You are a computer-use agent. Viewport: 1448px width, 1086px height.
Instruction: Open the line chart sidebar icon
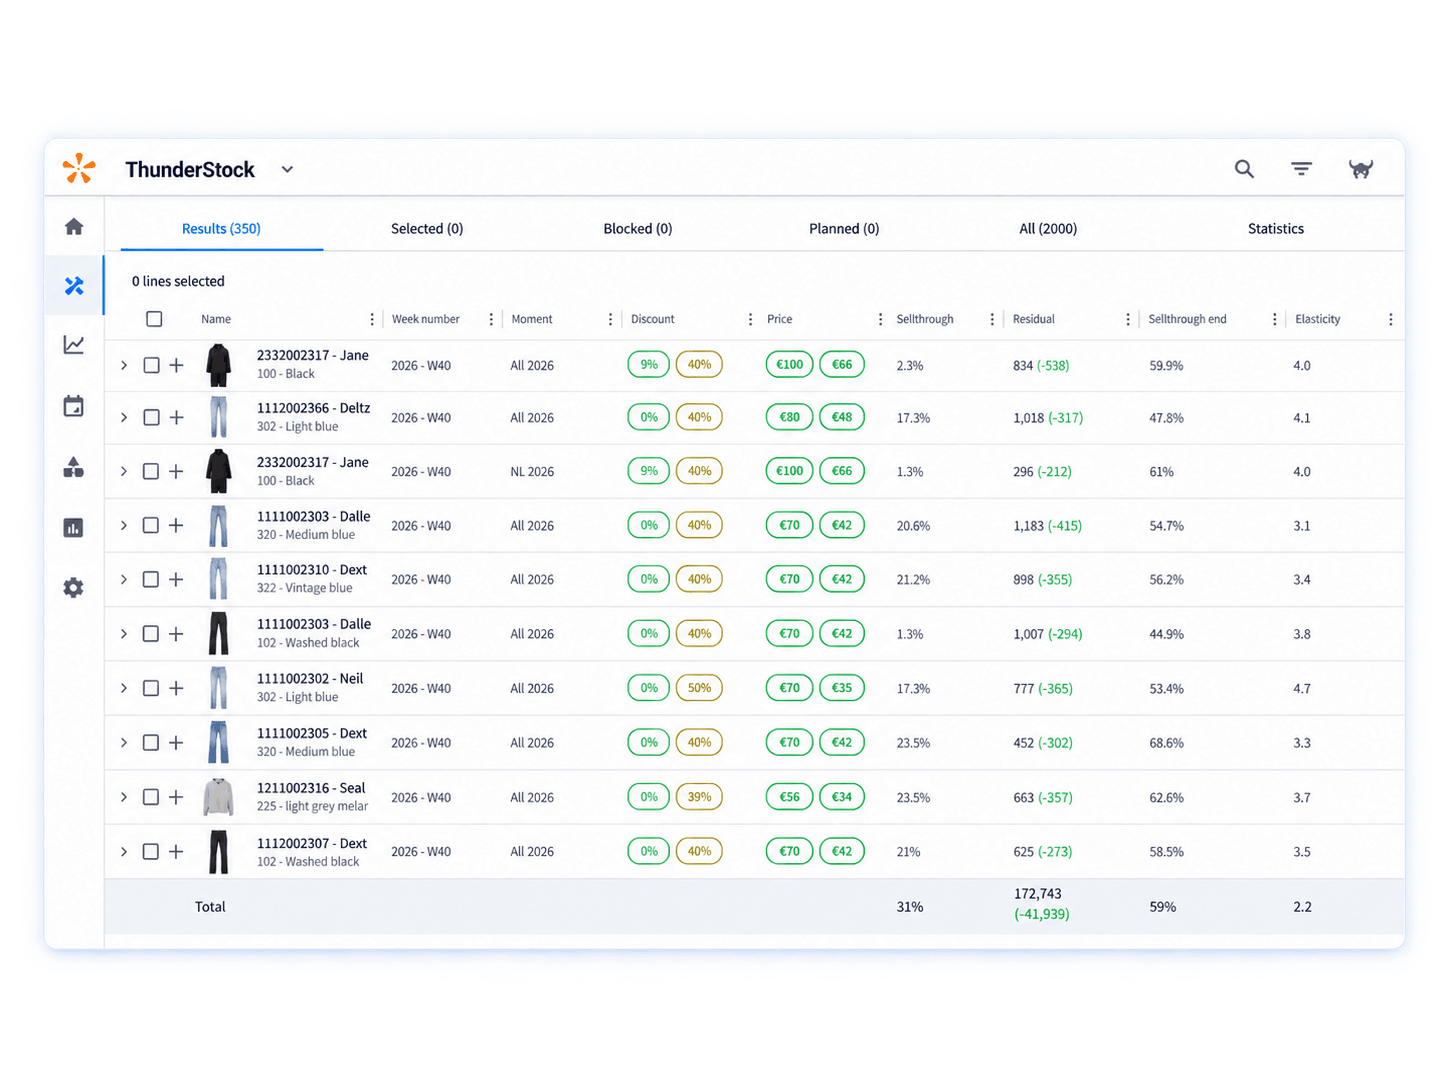pos(74,345)
